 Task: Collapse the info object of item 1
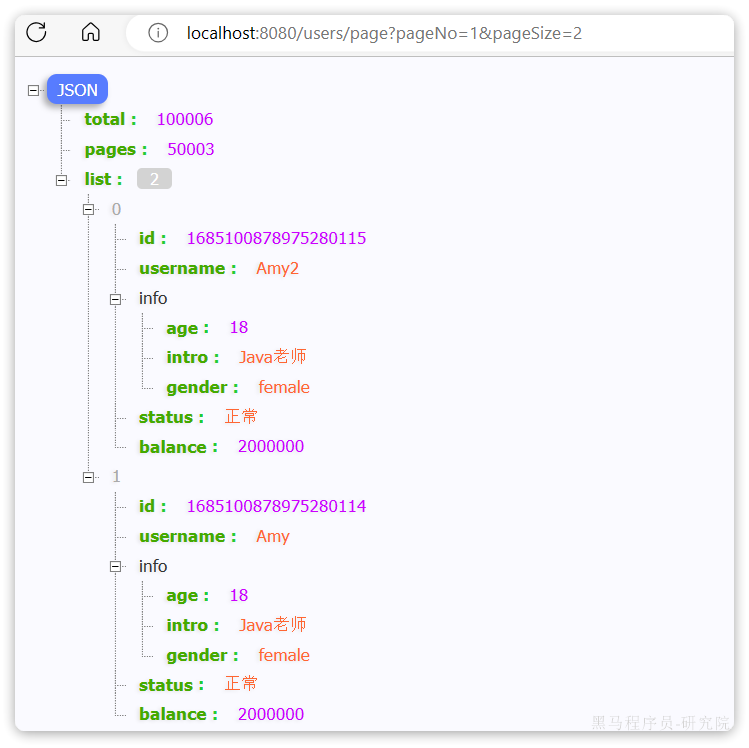116,567
